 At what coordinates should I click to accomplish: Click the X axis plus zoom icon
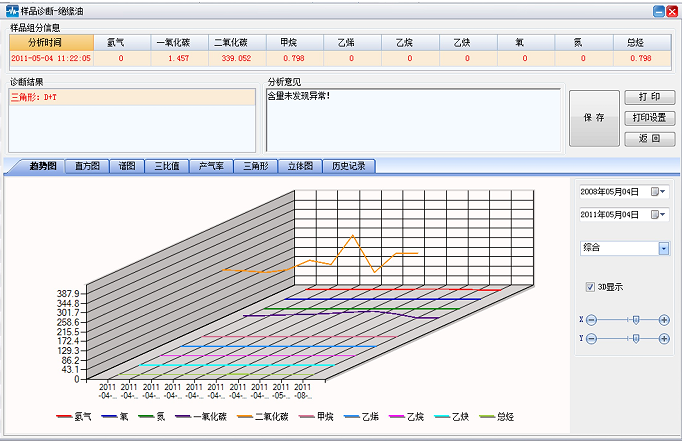point(664,320)
